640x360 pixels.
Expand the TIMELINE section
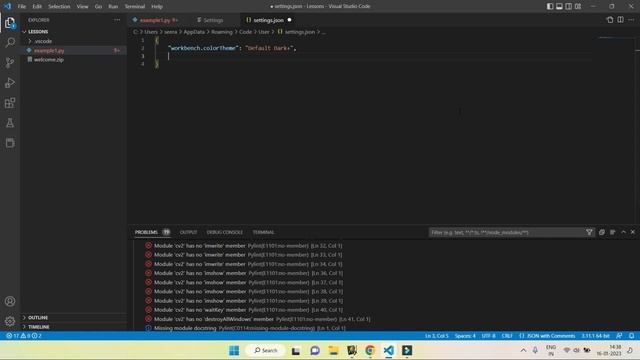[x=38, y=327]
